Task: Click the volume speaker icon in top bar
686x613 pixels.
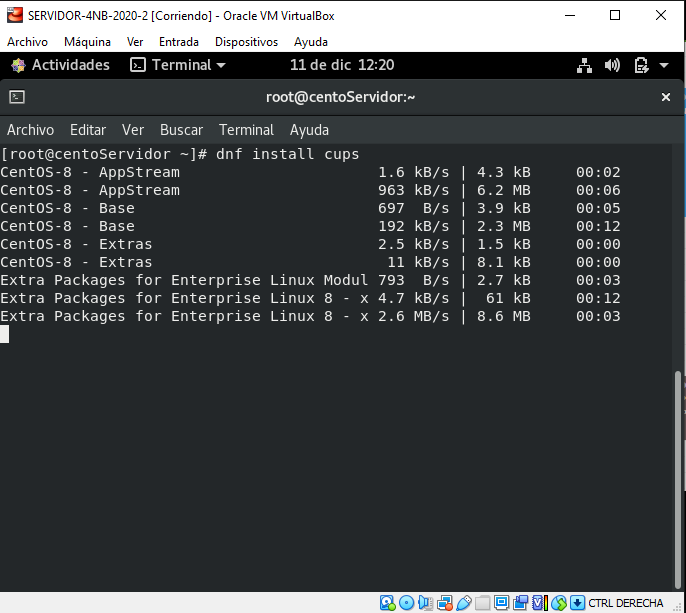Action: [x=612, y=66]
